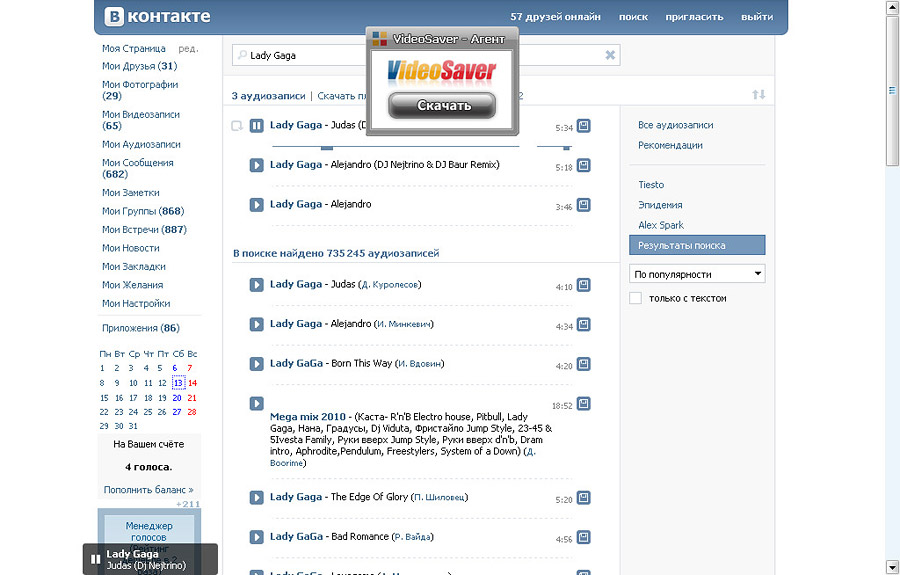
Task: Pause the playing Lady Gaga Judas track
Action: pyautogui.click(x=256, y=125)
